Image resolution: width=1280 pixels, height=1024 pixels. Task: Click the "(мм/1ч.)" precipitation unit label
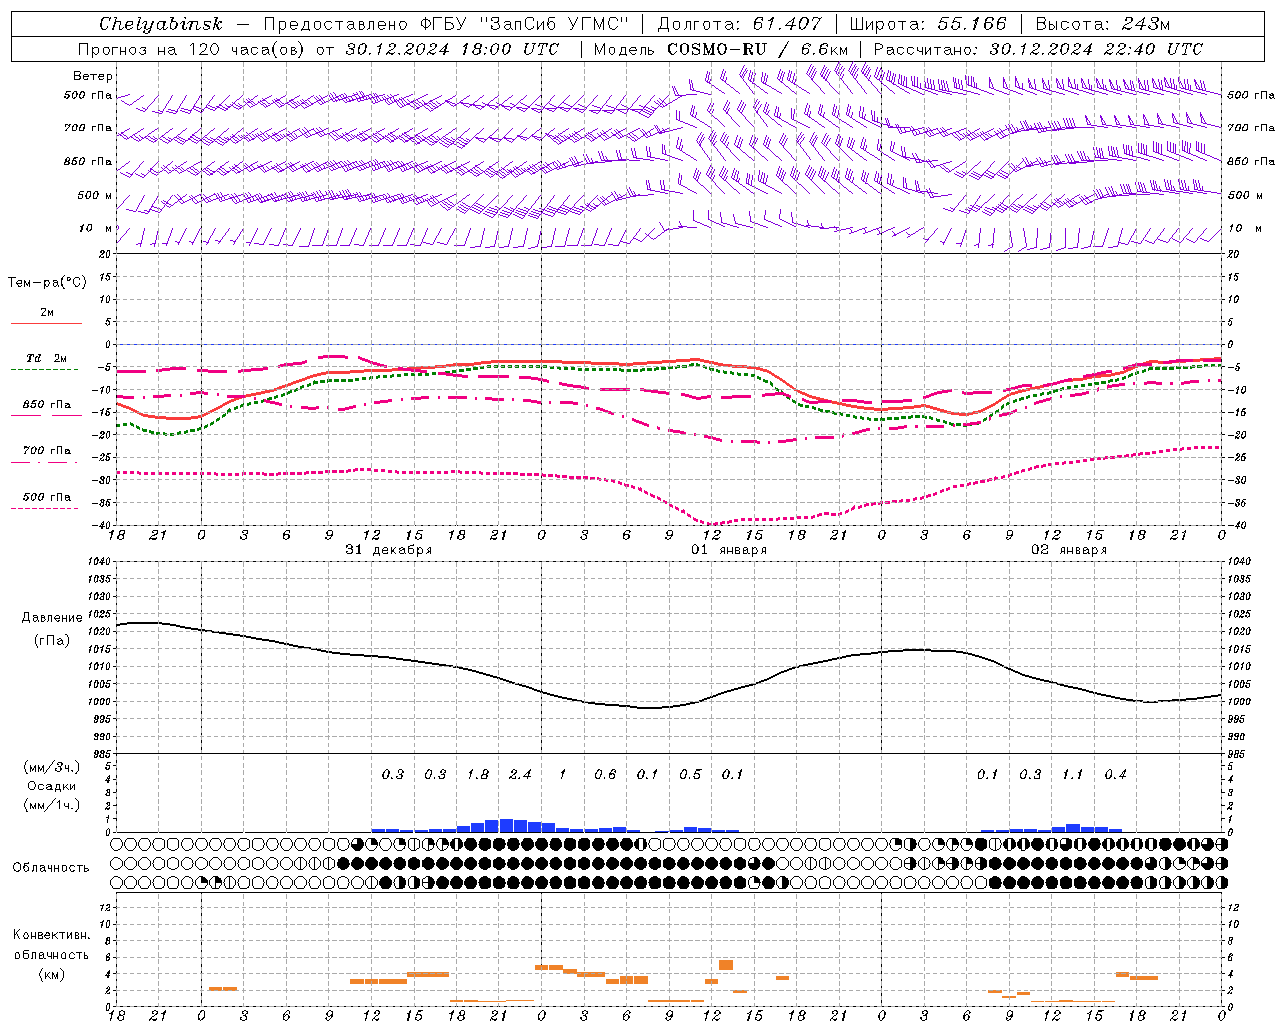coord(51,805)
